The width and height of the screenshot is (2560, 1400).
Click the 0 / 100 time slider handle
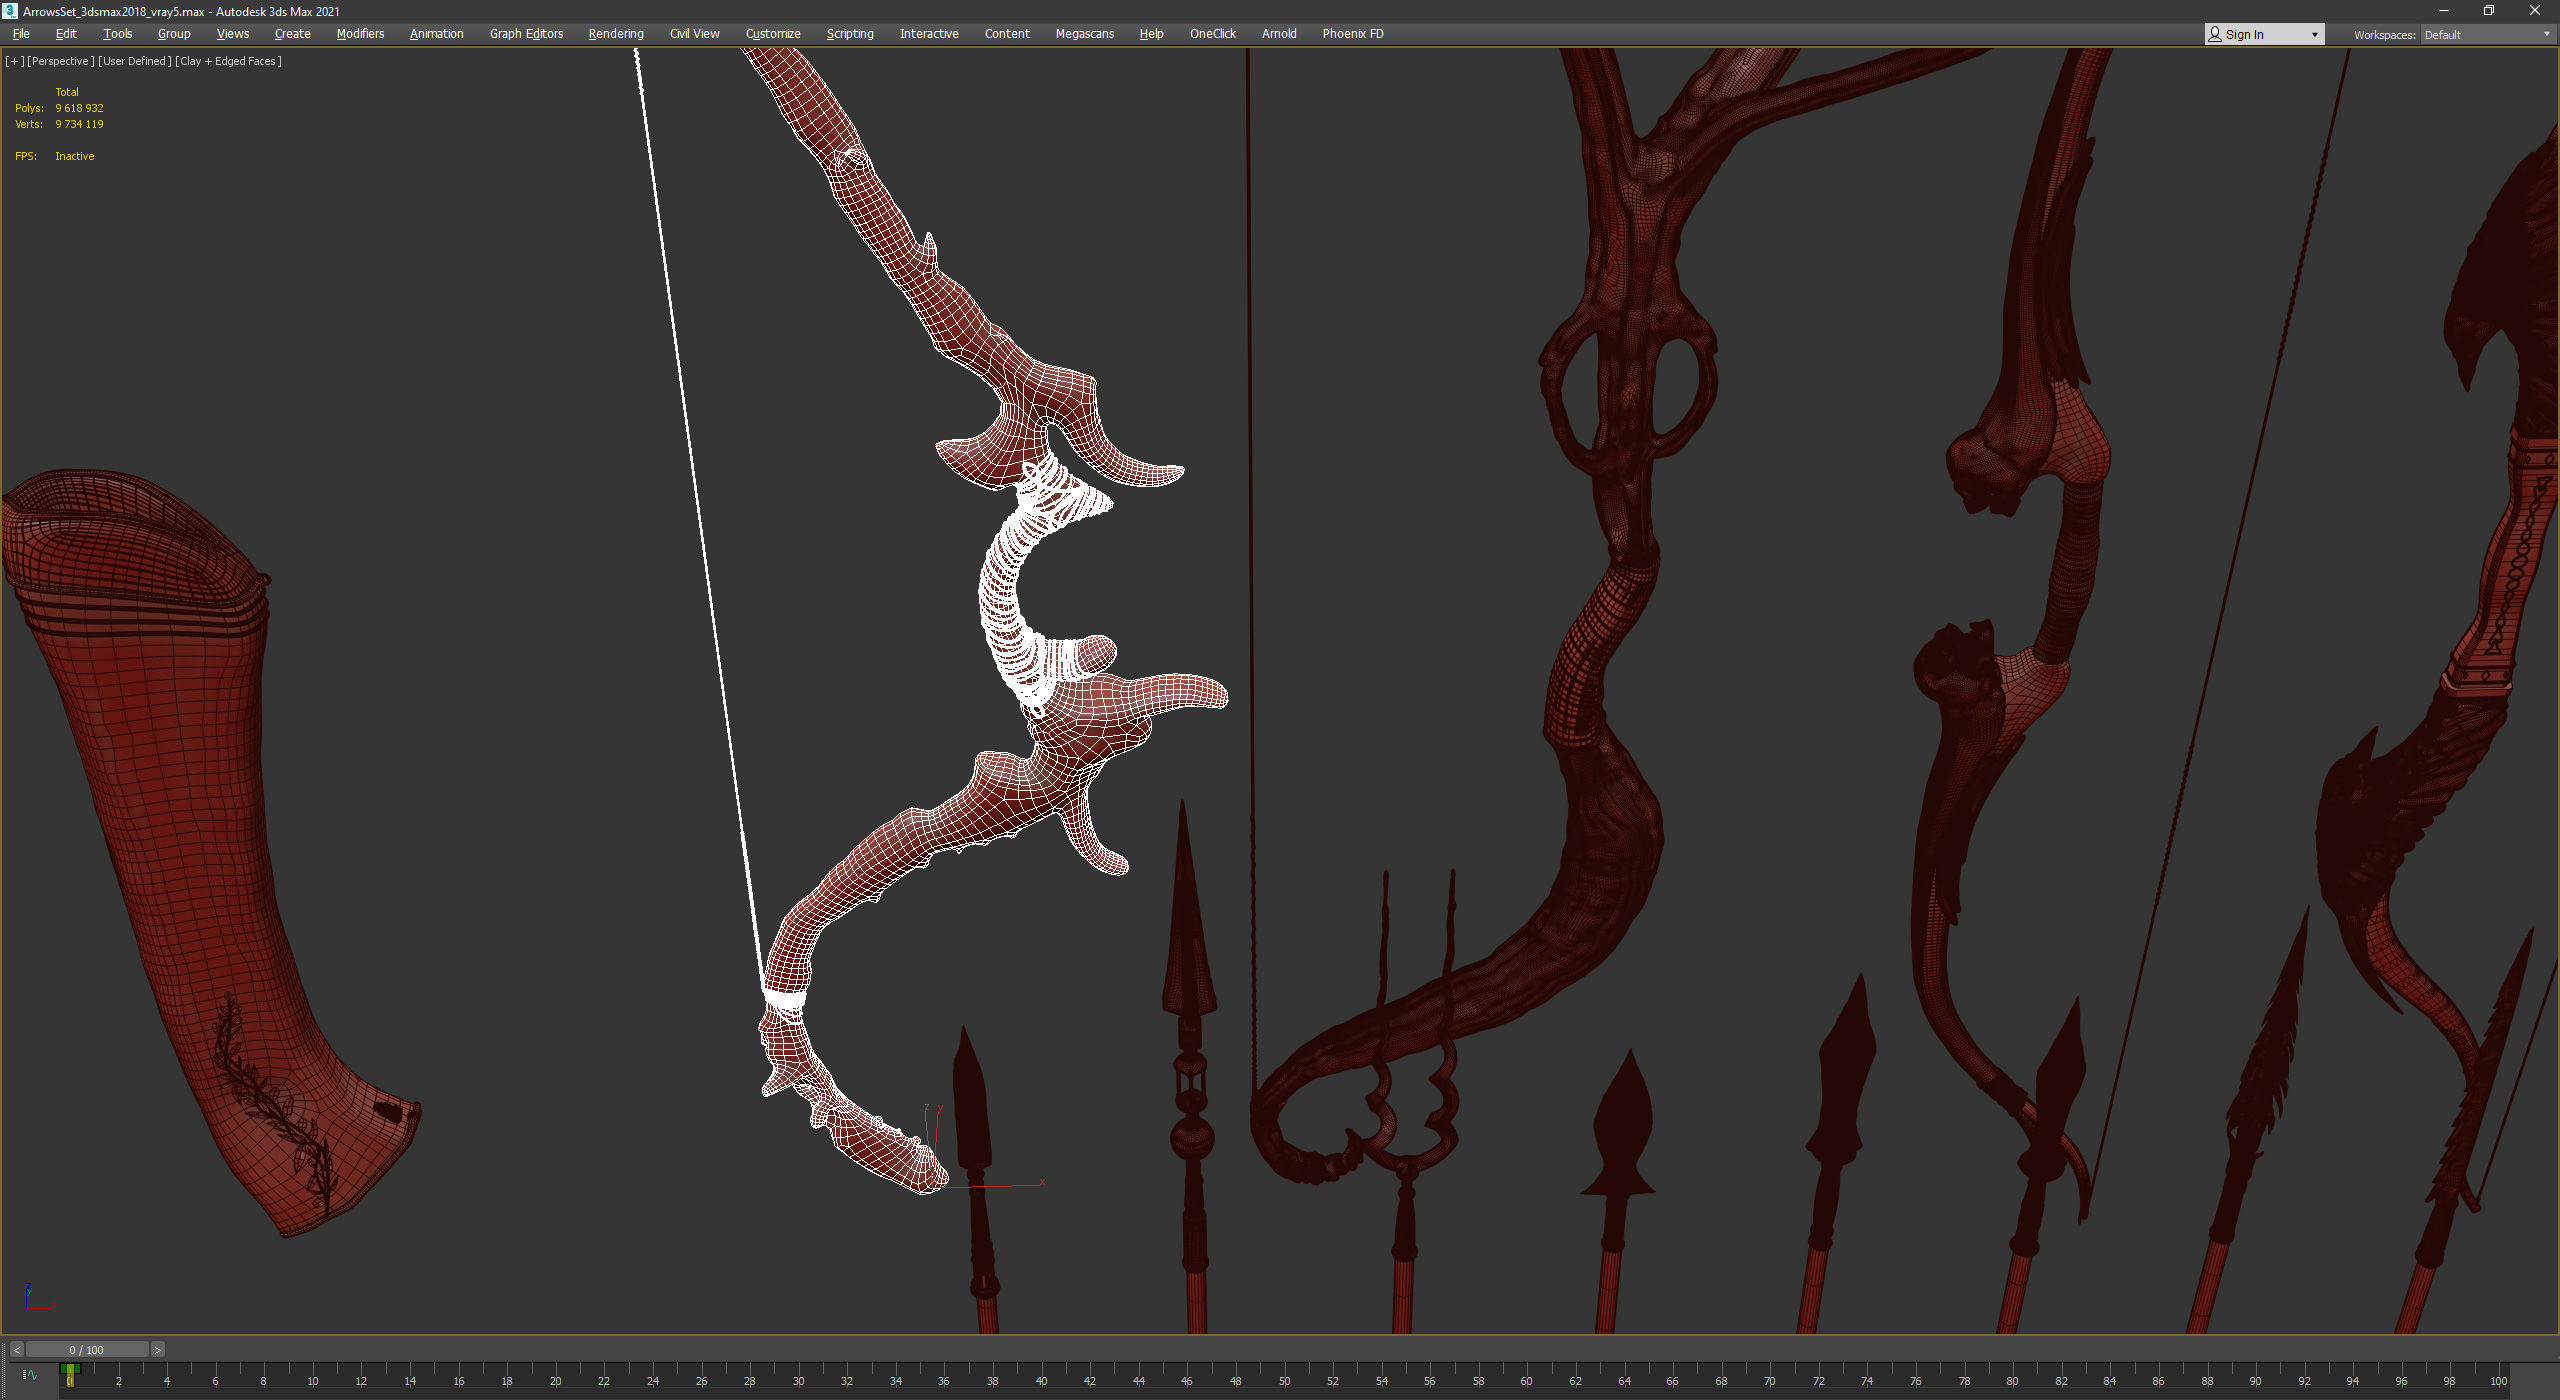click(x=87, y=1350)
